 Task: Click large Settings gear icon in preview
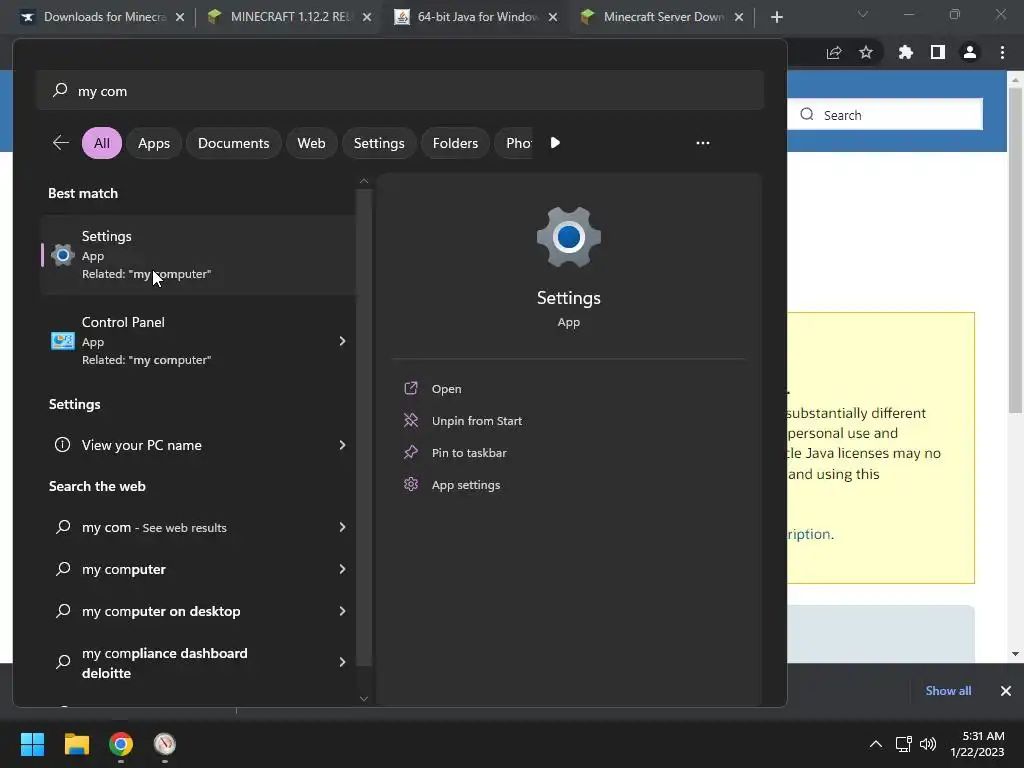tap(569, 238)
